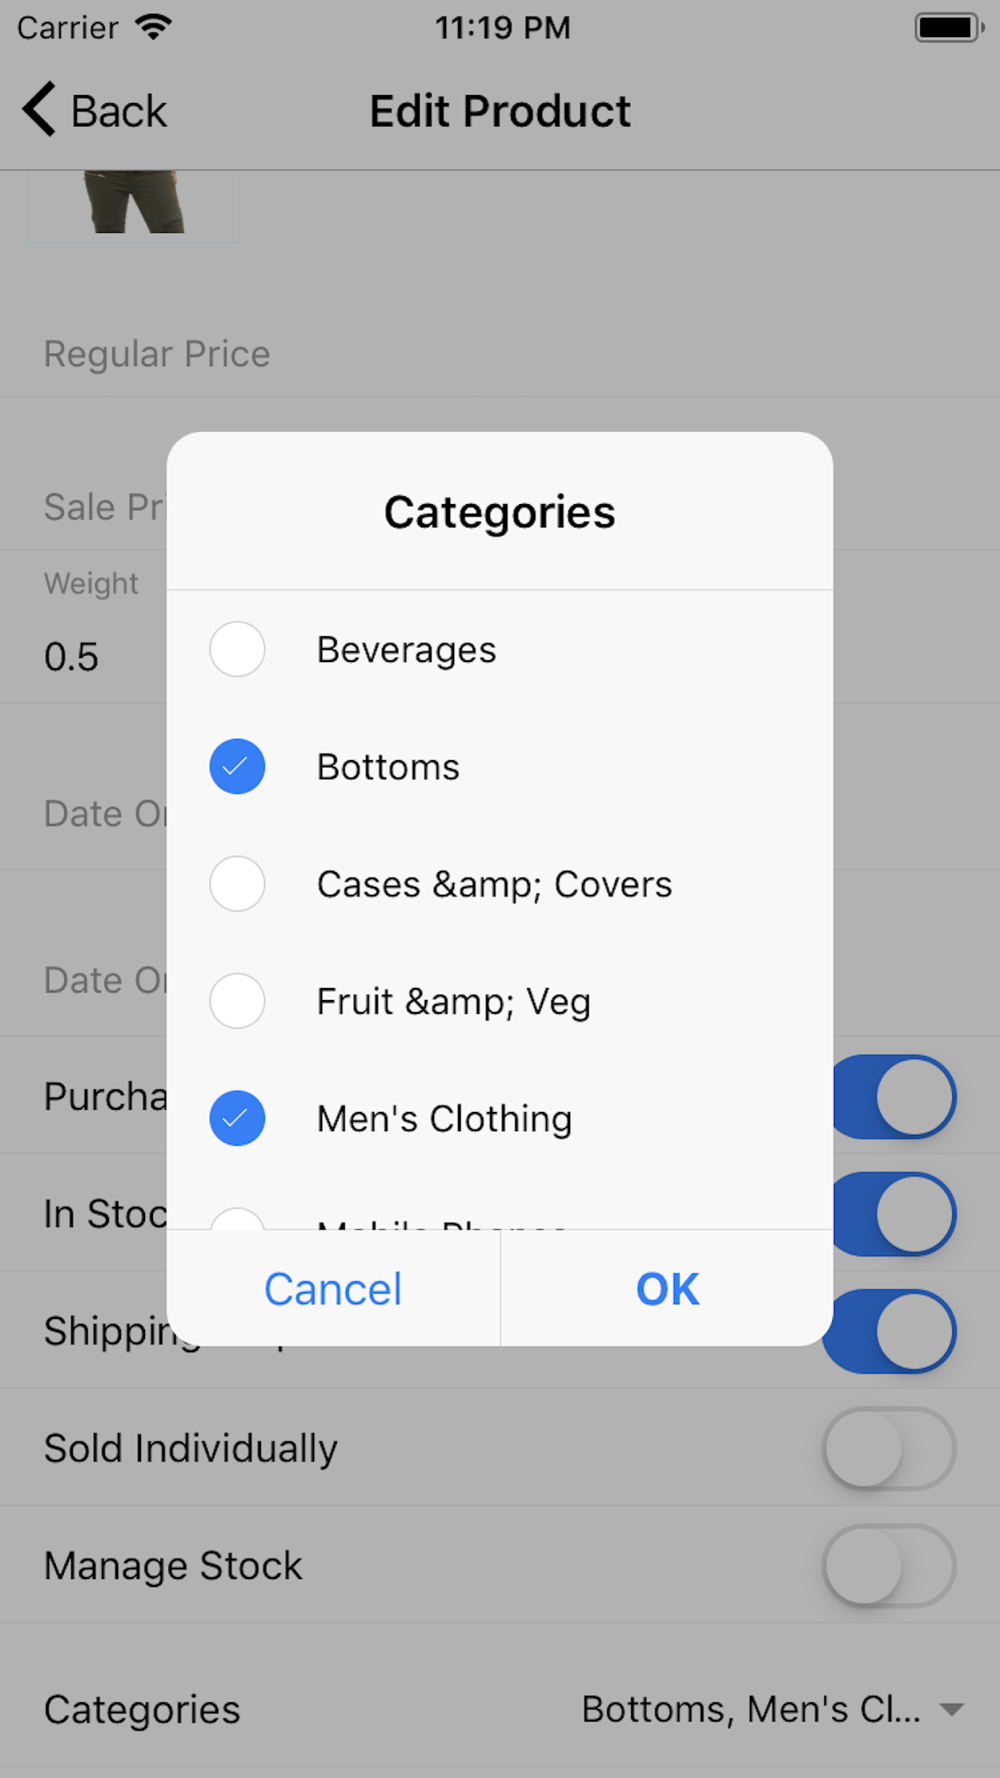Toggle the Sold Individually switch
1000x1778 pixels.
[x=889, y=1448]
